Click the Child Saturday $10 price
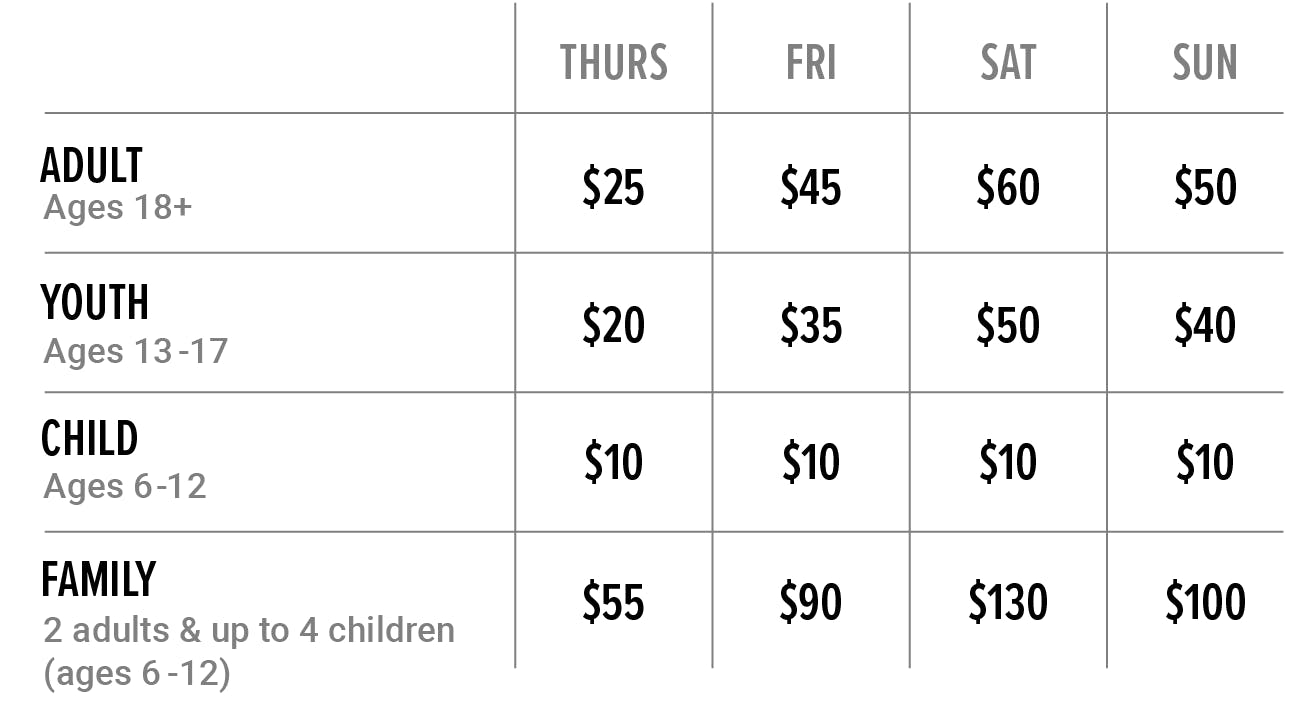1305x712 pixels. (x=1008, y=463)
